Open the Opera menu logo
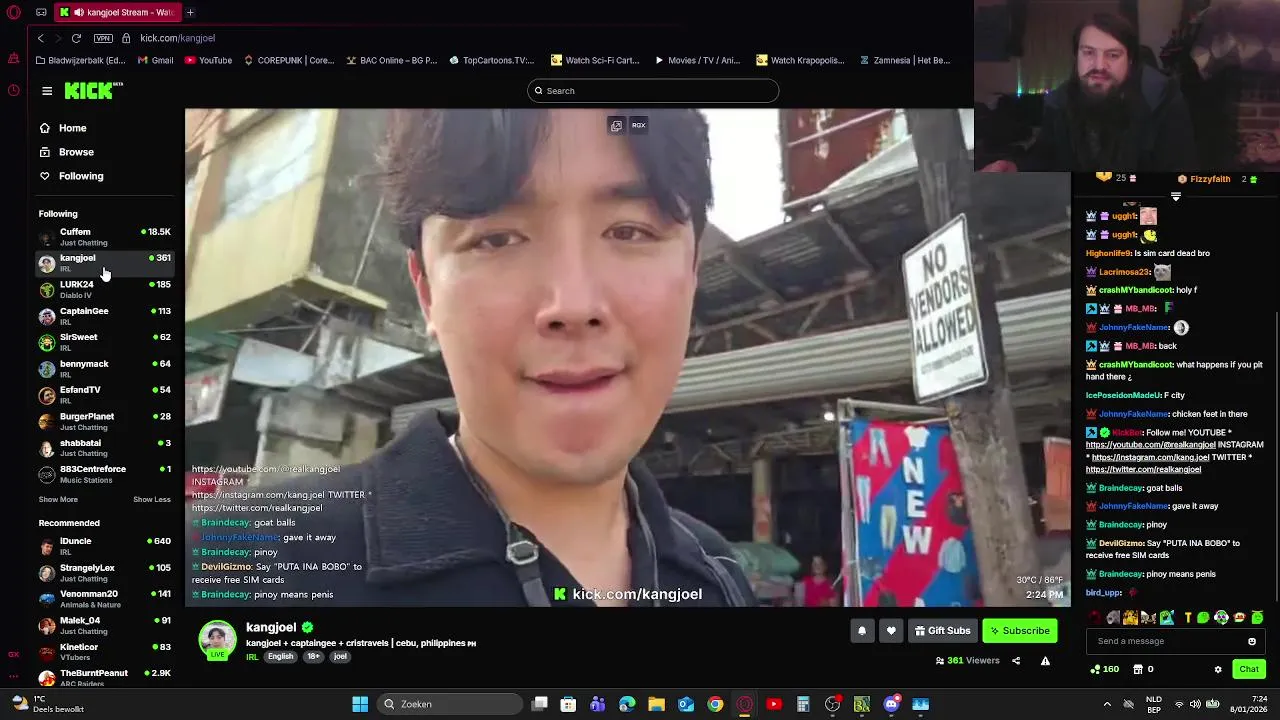1280x720 pixels. 13,13
